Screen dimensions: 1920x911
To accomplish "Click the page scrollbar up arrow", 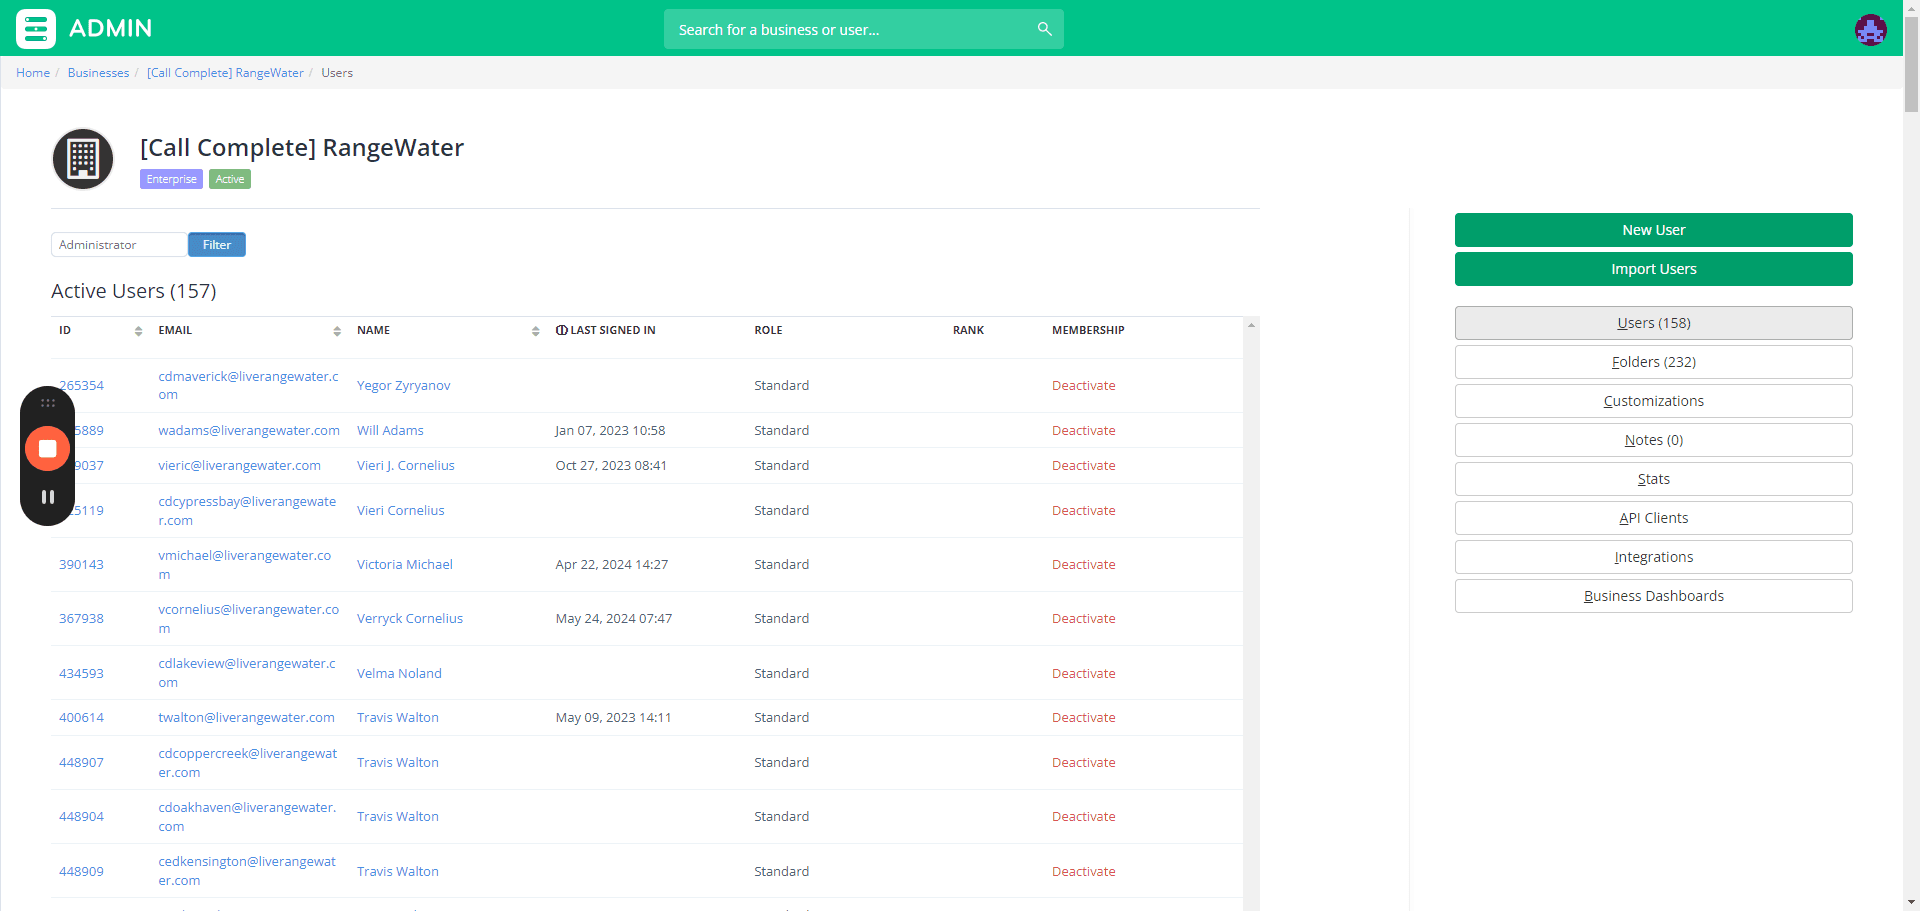I will pyautogui.click(x=1911, y=7).
